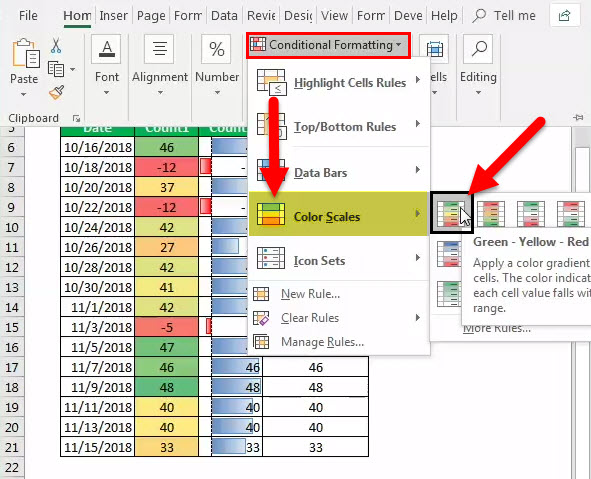Select red cell with value -5
The height and width of the screenshot is (479, 591).
(x=167, y=327)
